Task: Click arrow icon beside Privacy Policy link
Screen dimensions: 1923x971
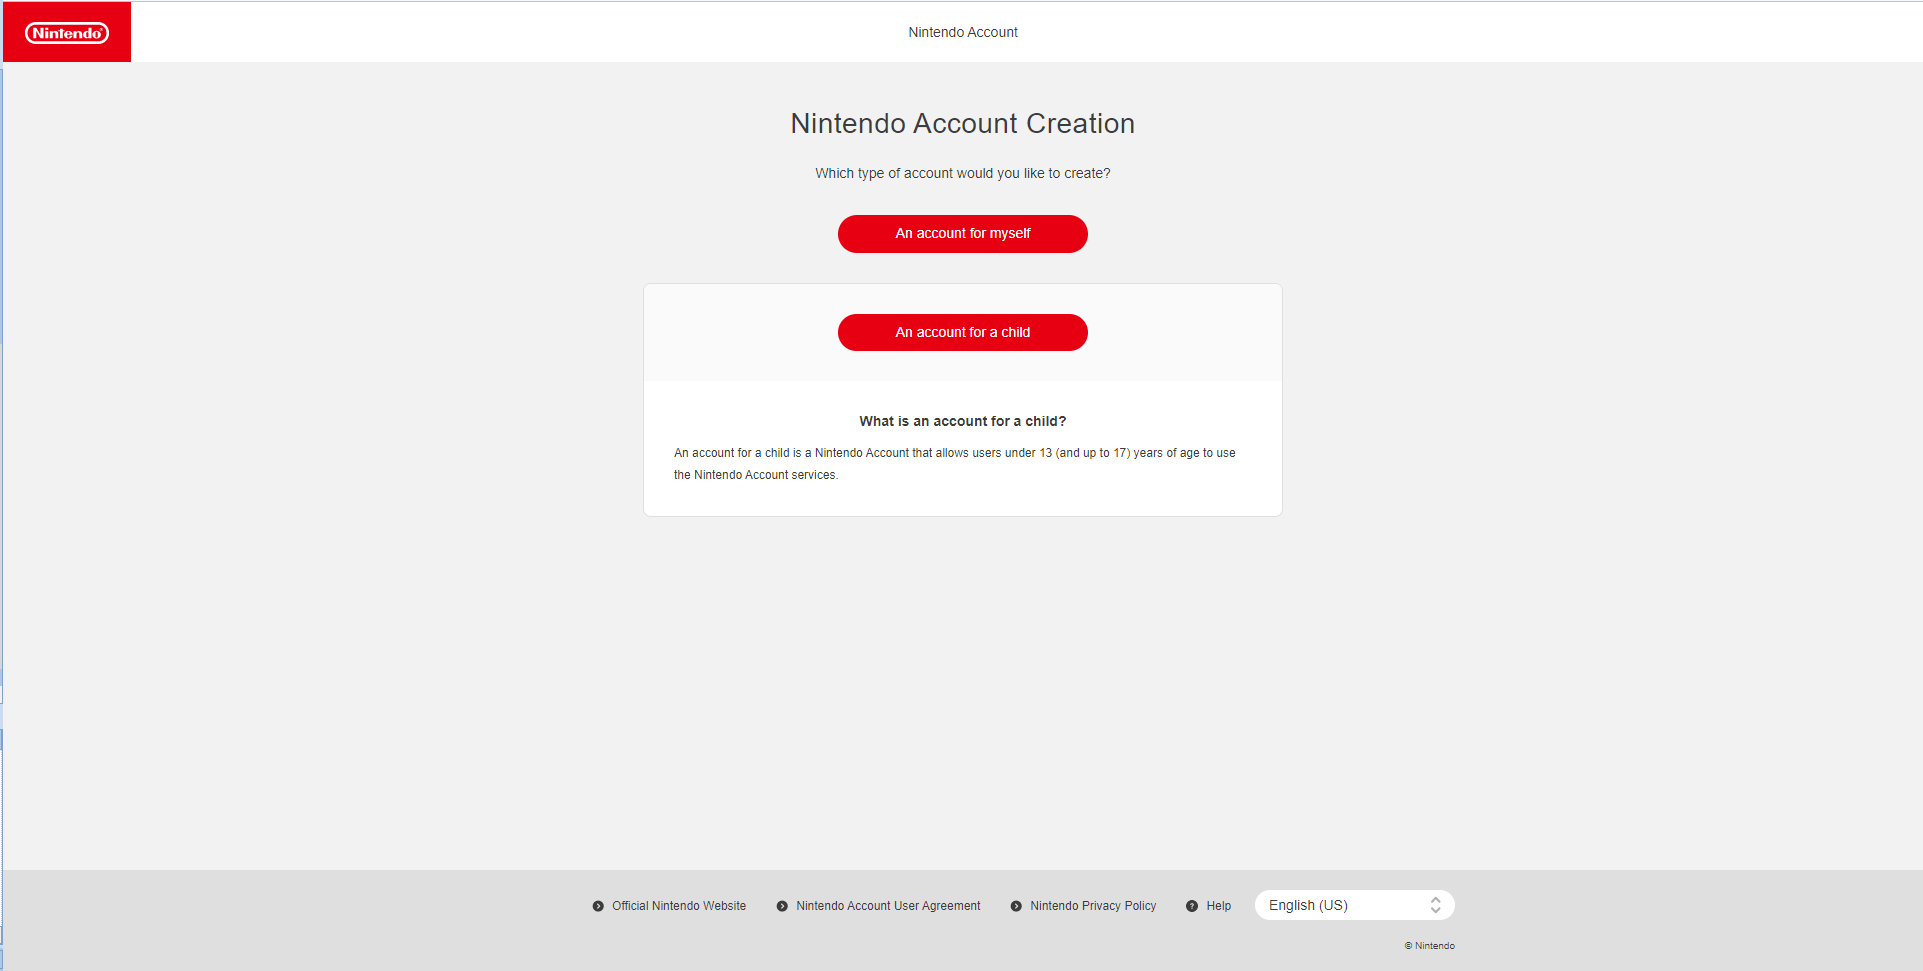Action: [1016, 906]
